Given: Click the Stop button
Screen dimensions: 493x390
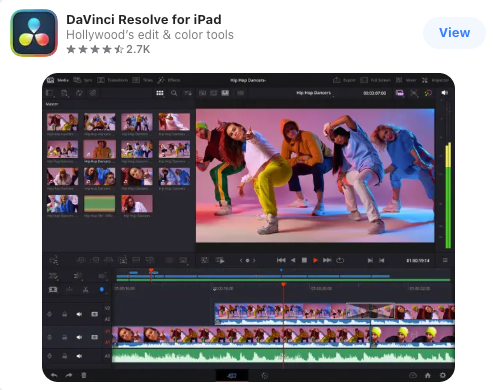Looking at the screenshot, I should pyautogui.click(x=304, y=260).
